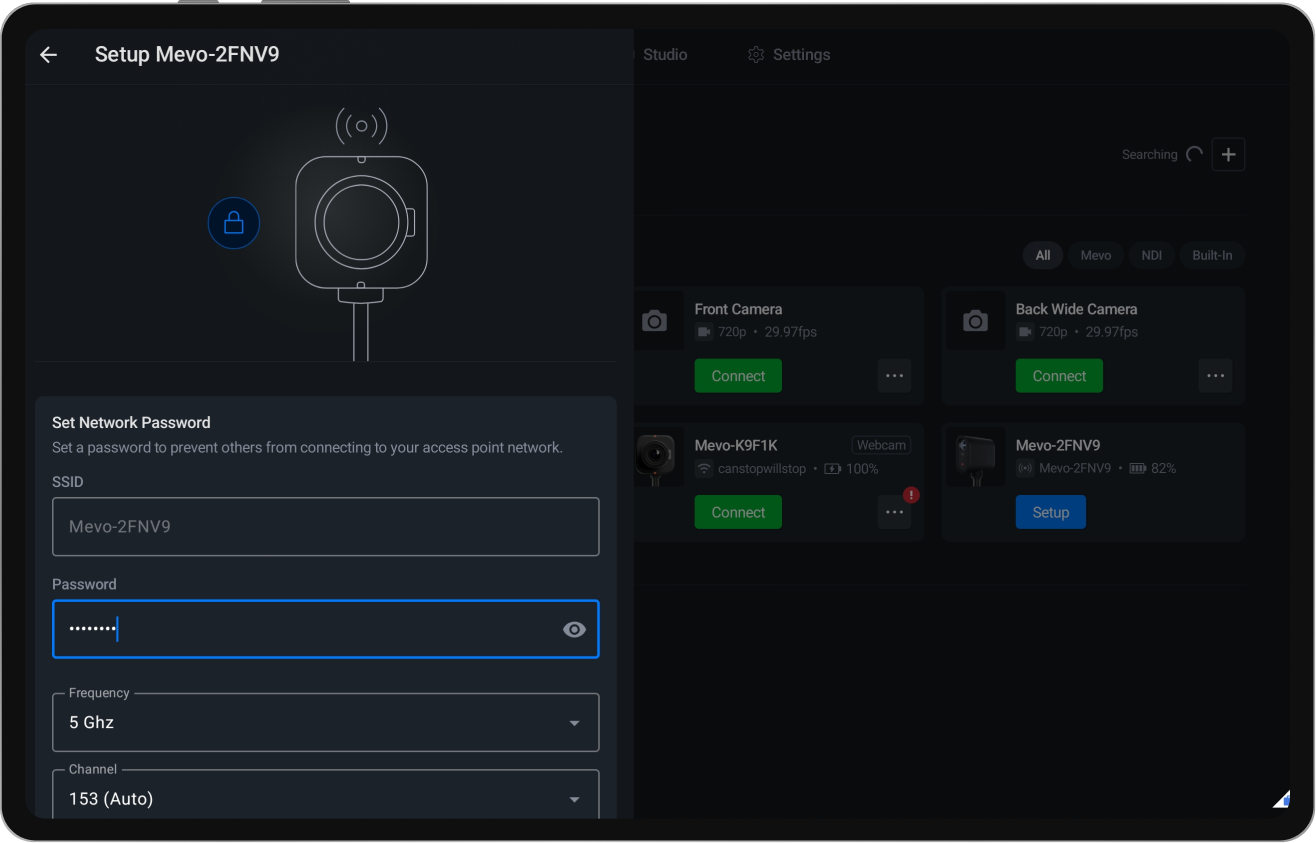The width and height of the screenshot is (1316, 843).
Task: Open the Frequency dropdown
Action: (x=326, y=722)
